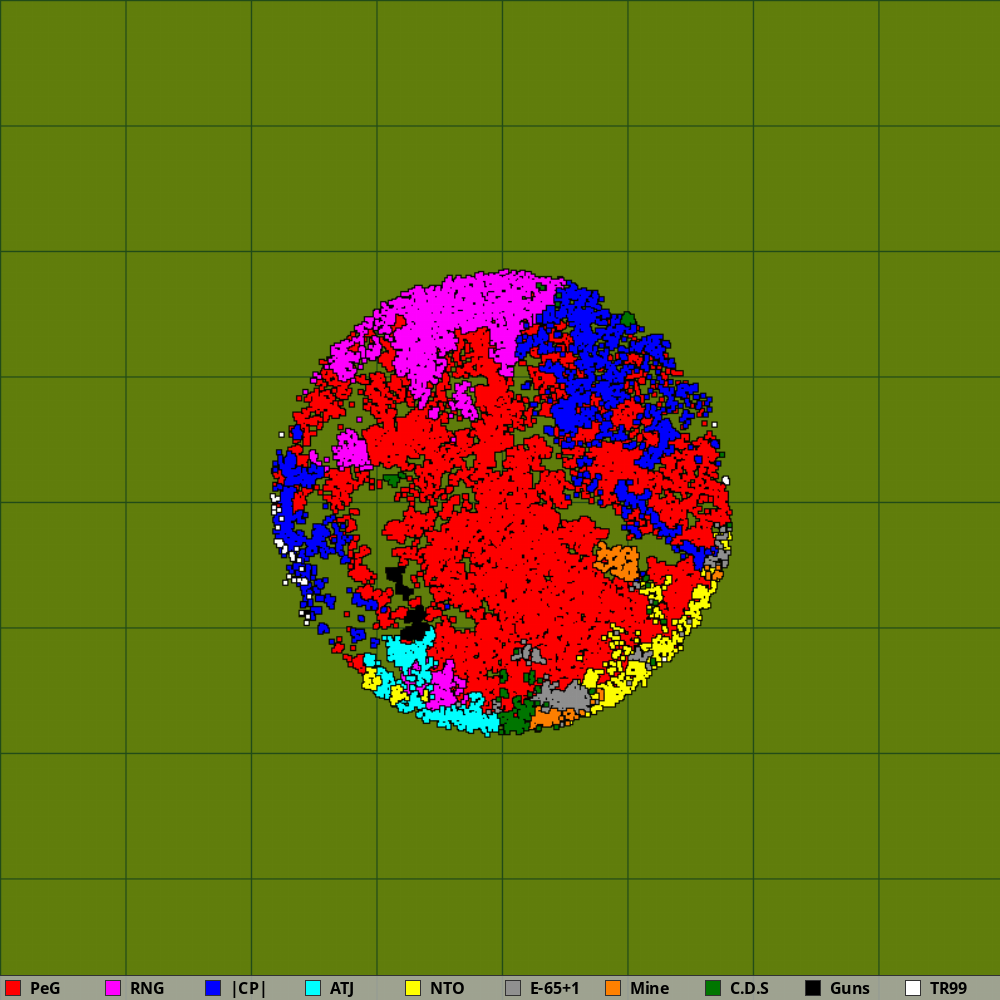Select the Mine legend label

point(649,988)
